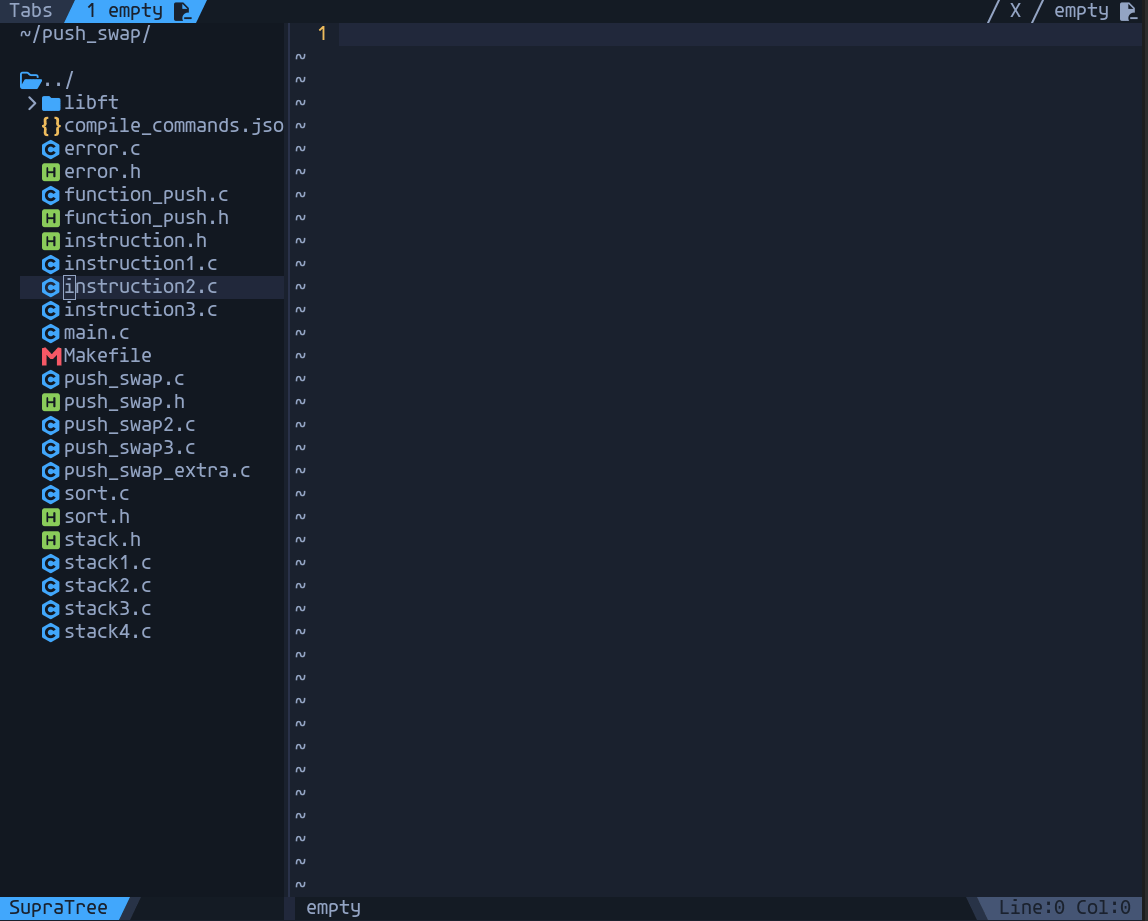Open push_swap3.c file
Screen dimensions: 1148x921
(130, 448)
